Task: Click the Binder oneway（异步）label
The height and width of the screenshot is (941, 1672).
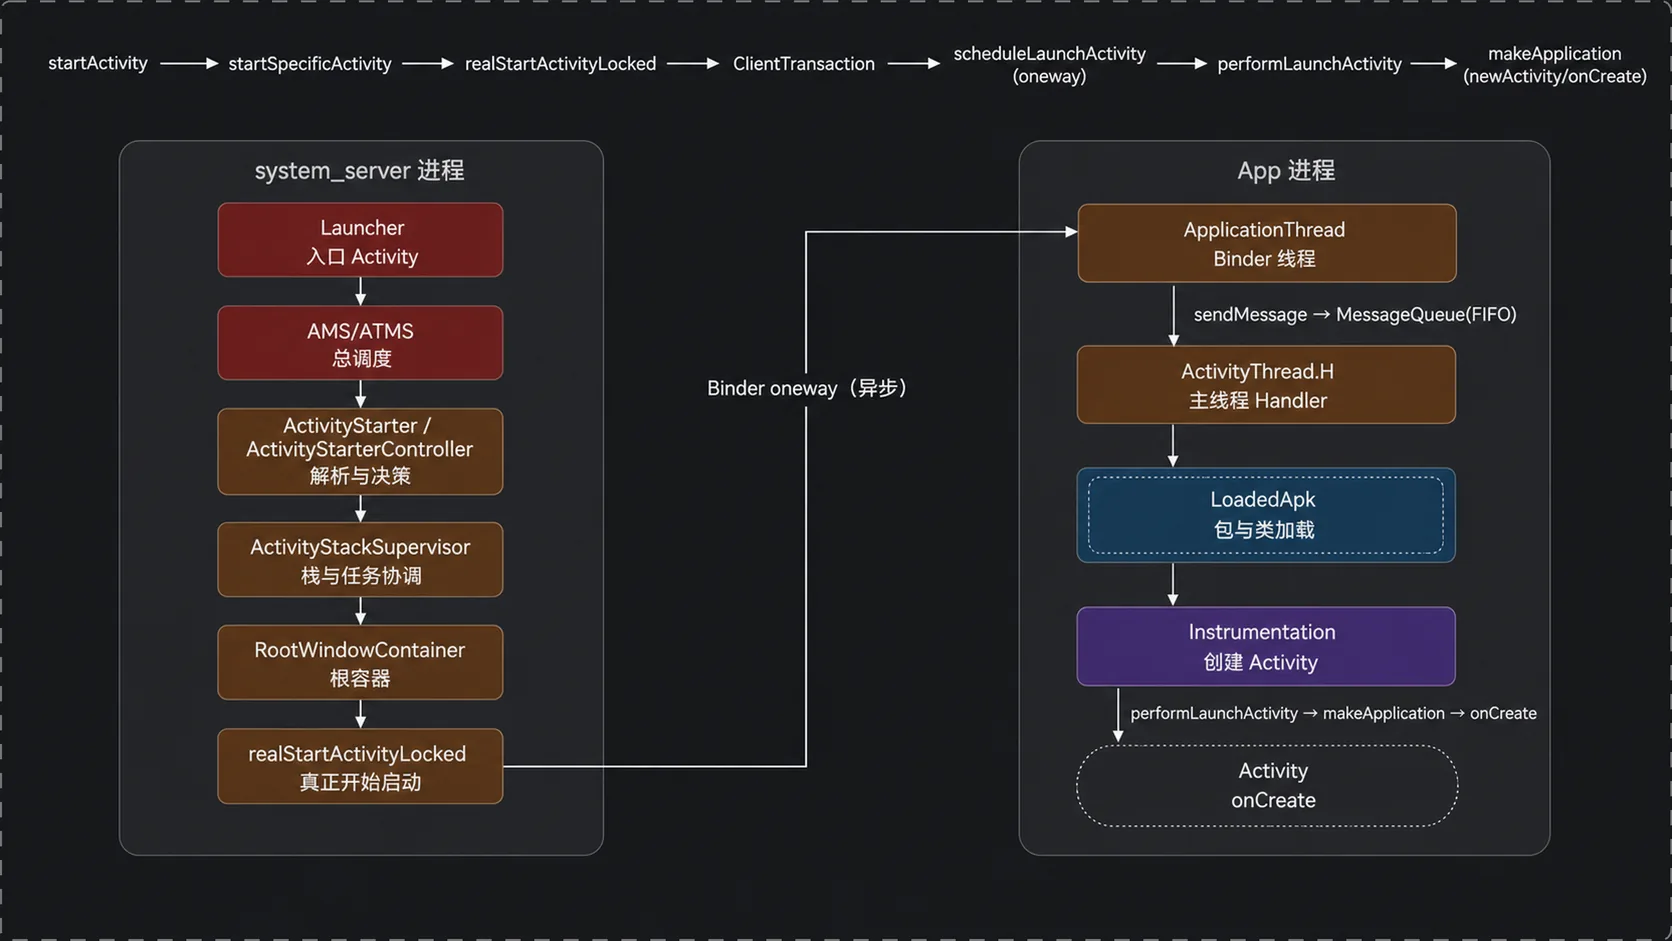Action: 807,388
